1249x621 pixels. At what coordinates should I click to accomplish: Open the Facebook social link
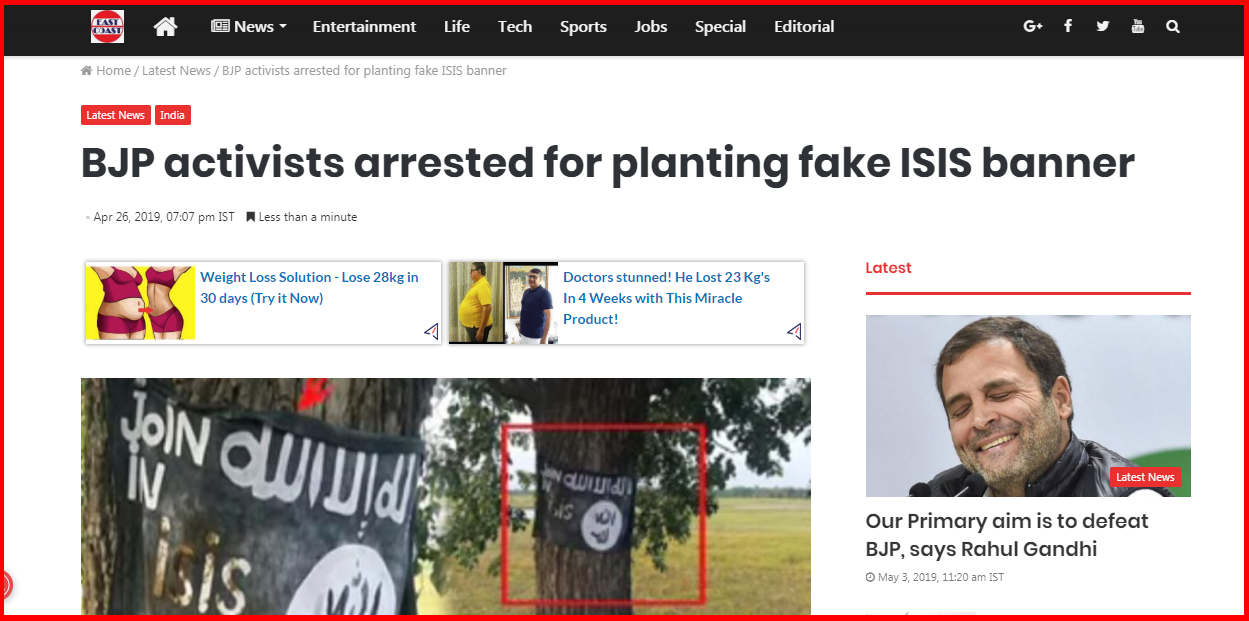tap(1068, 27)
